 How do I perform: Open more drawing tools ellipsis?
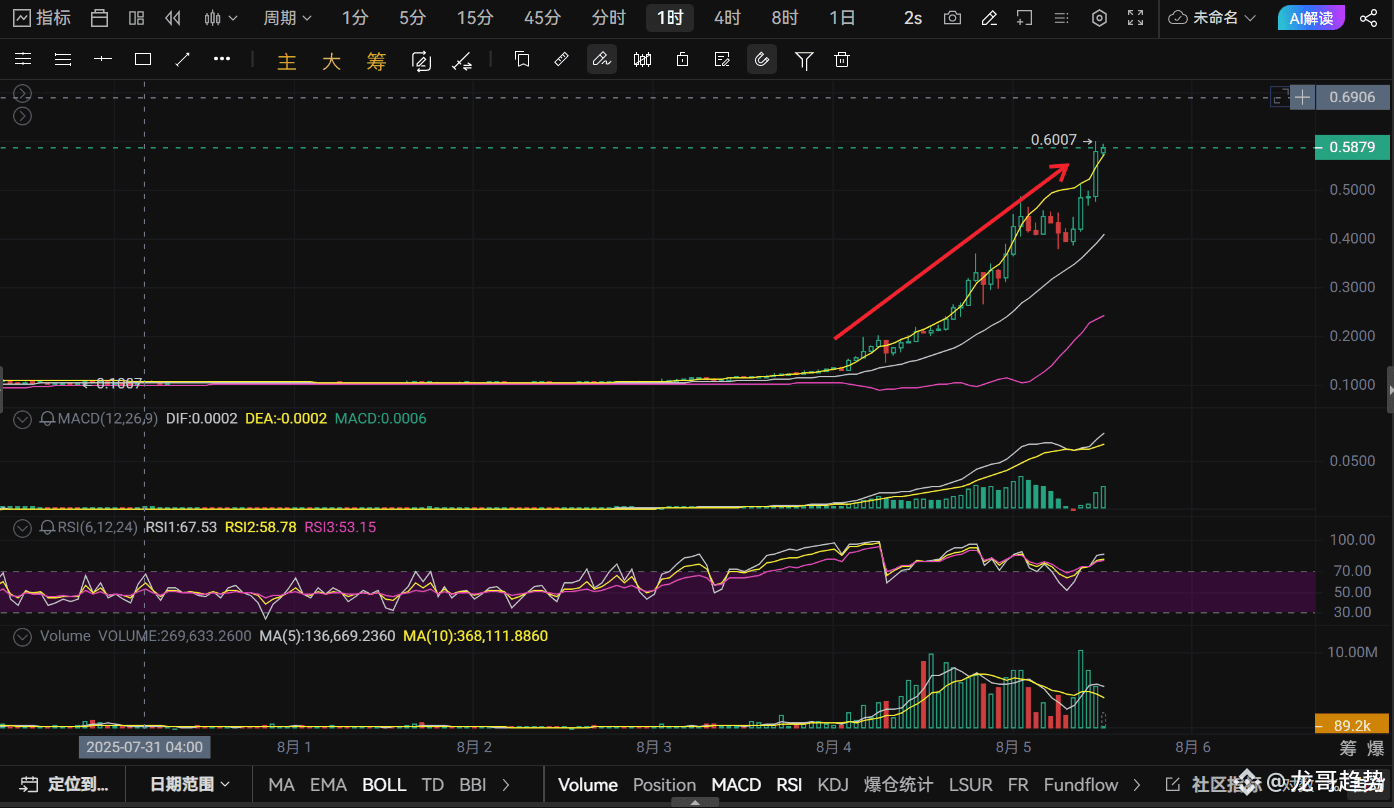pyautogui.click(x=222, y=60)
